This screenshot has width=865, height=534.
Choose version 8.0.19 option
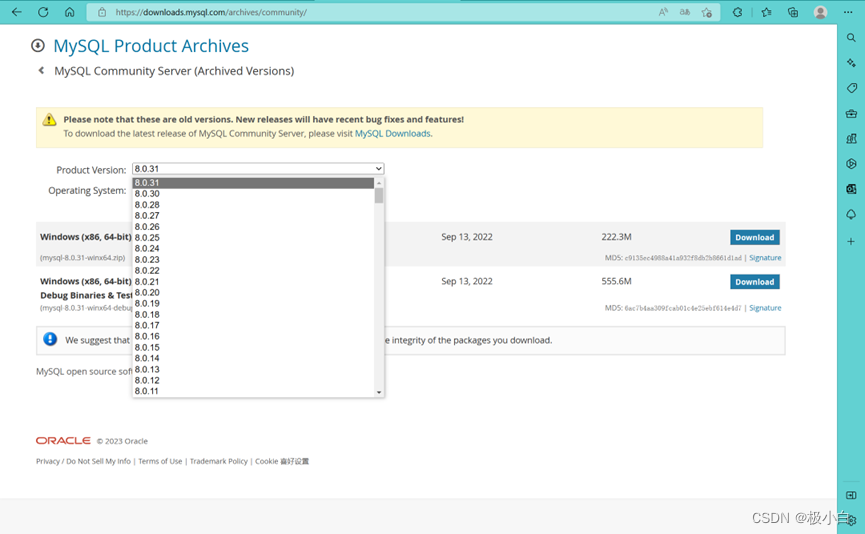point(253,303)
